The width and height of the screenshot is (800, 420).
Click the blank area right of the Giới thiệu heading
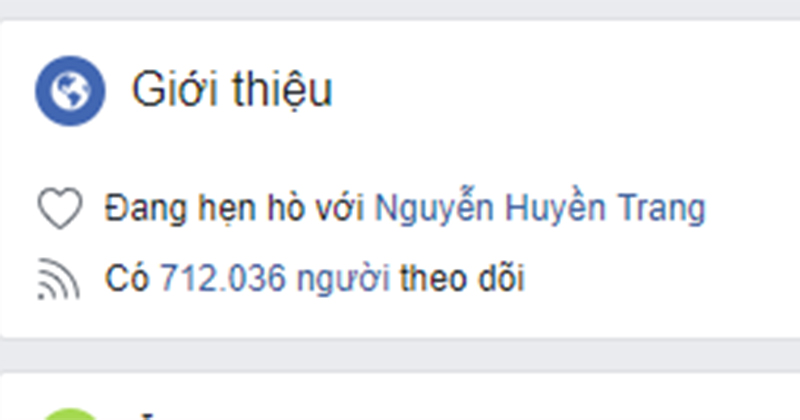tap(561, 90)
